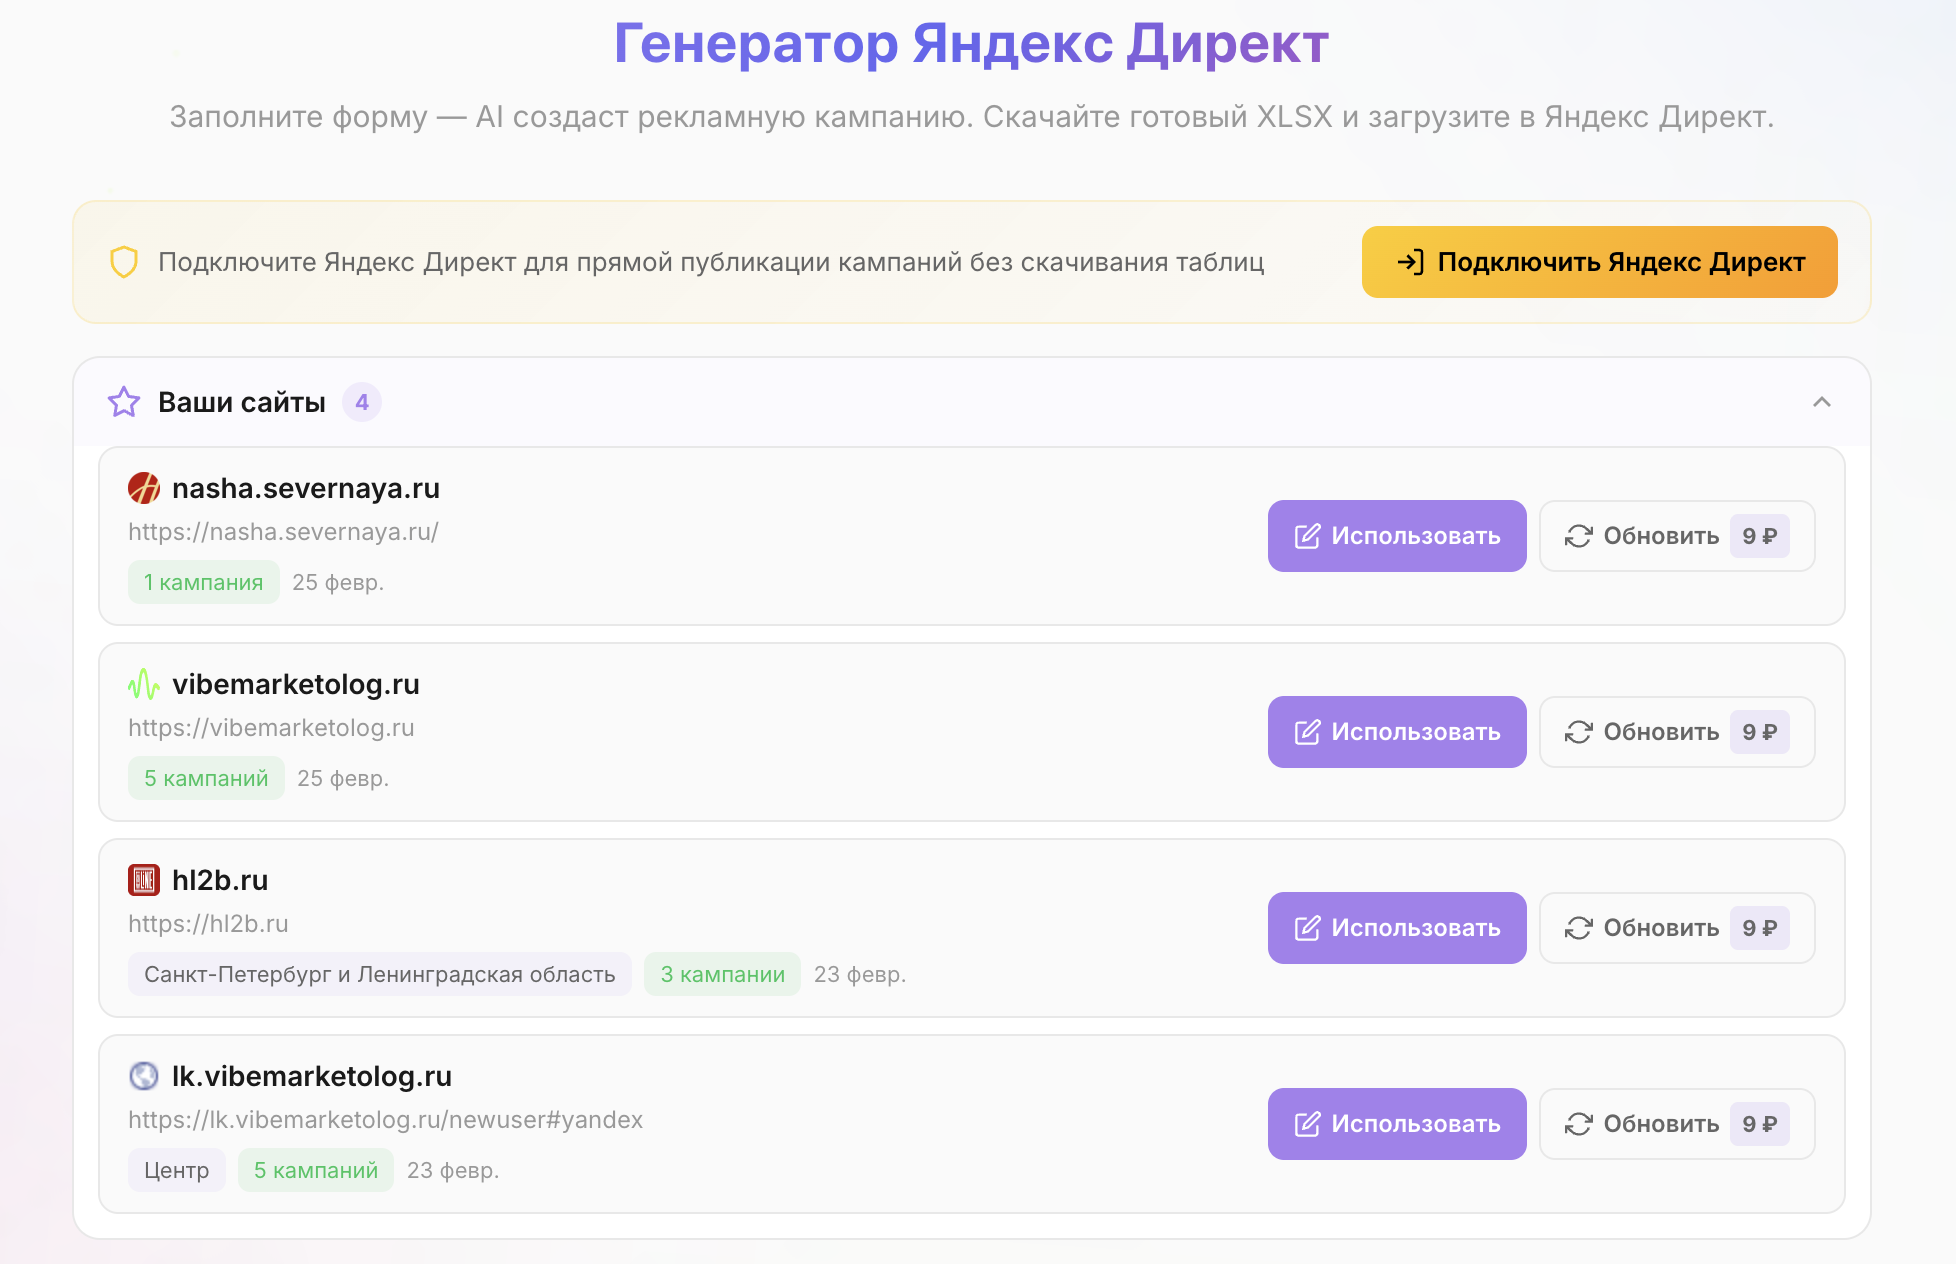
Task: Refresh hl2b.ru via Обновить
Action: coord(1677,928)
